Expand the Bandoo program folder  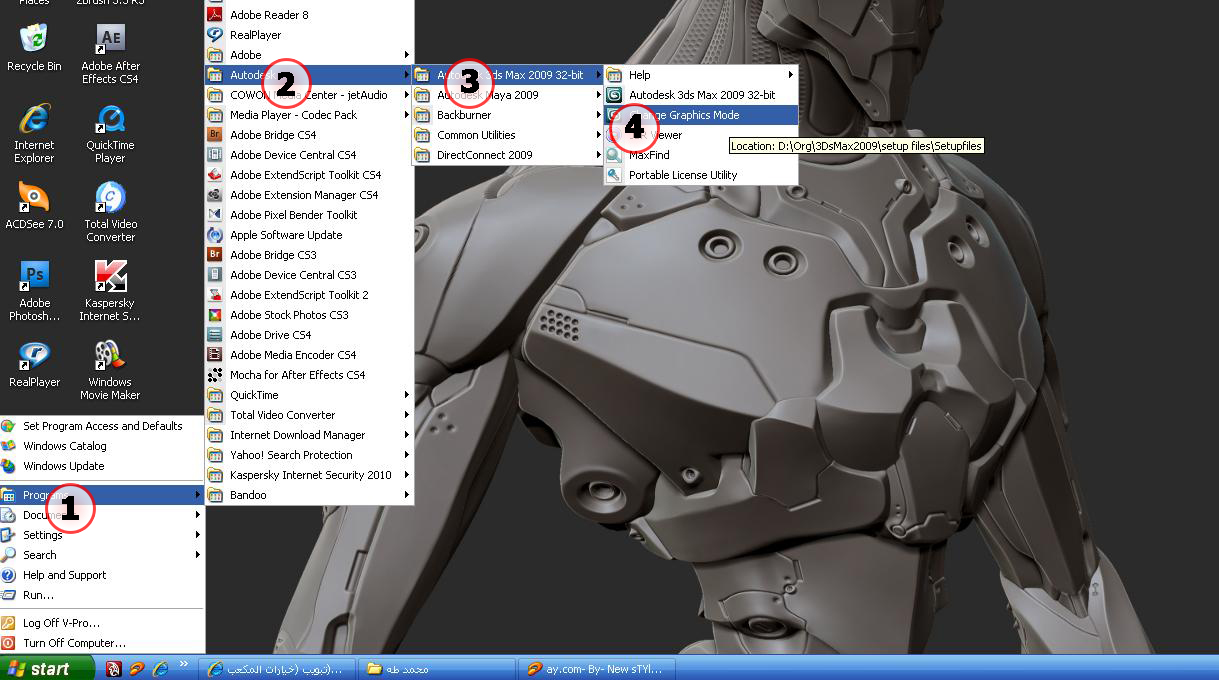309,495
